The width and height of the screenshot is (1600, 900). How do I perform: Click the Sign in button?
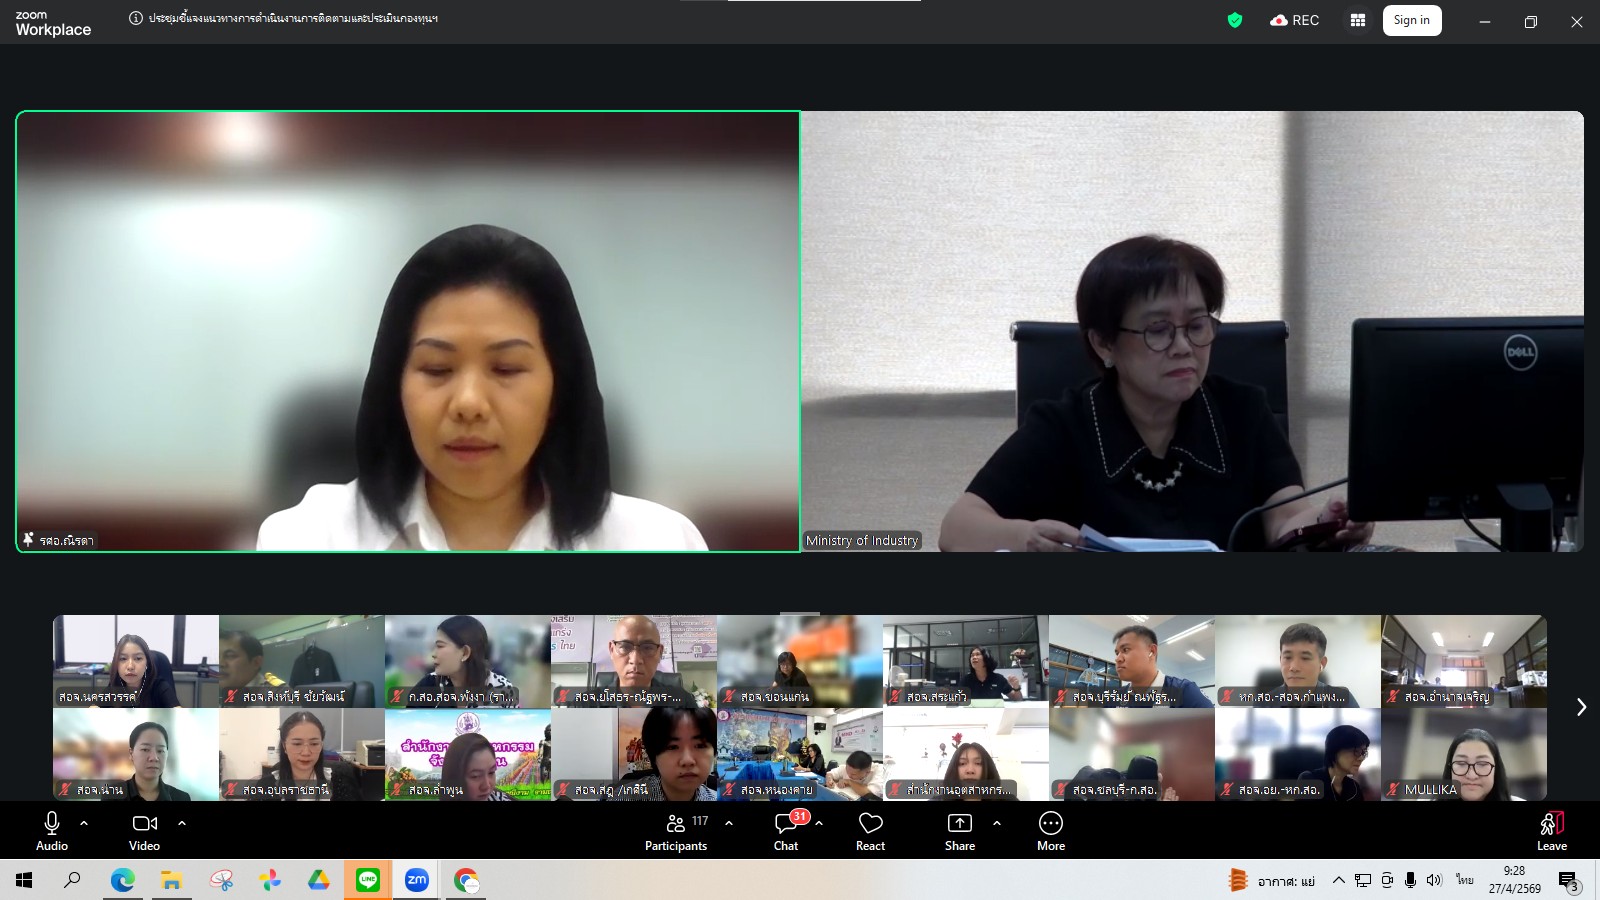click(x=1411, y=20)
